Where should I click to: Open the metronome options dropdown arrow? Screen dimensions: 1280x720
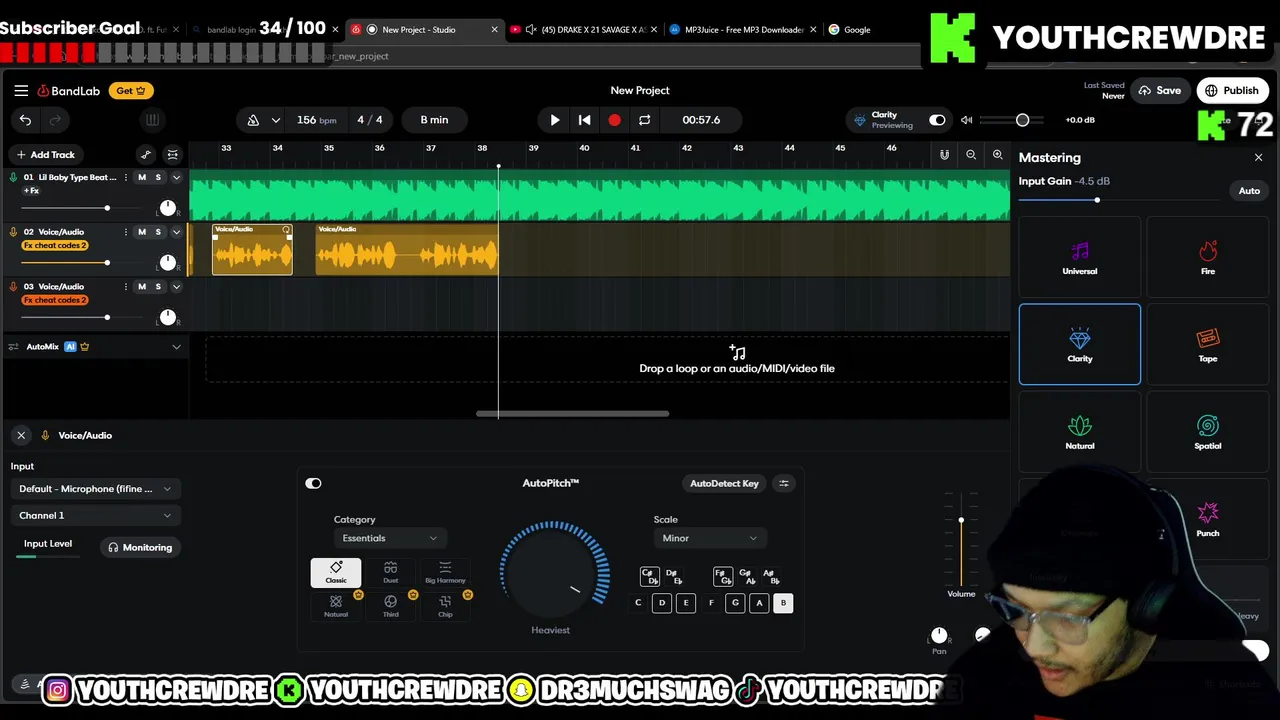[x=275, y=120]
